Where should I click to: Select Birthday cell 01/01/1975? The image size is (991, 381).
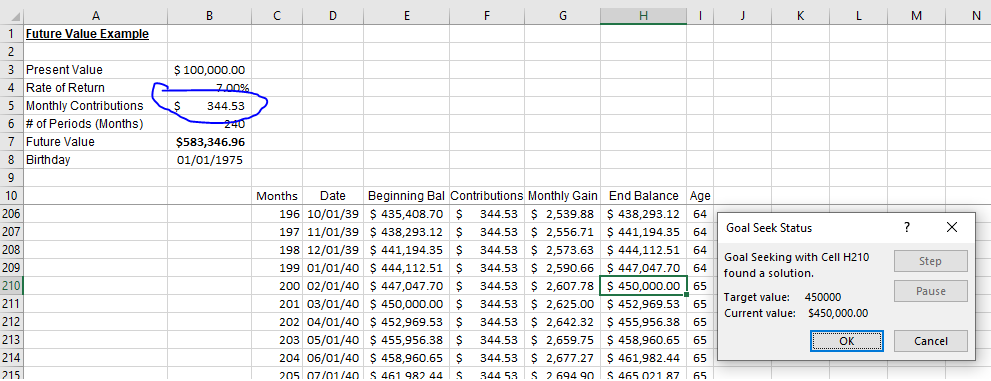(x=209, y=160)
